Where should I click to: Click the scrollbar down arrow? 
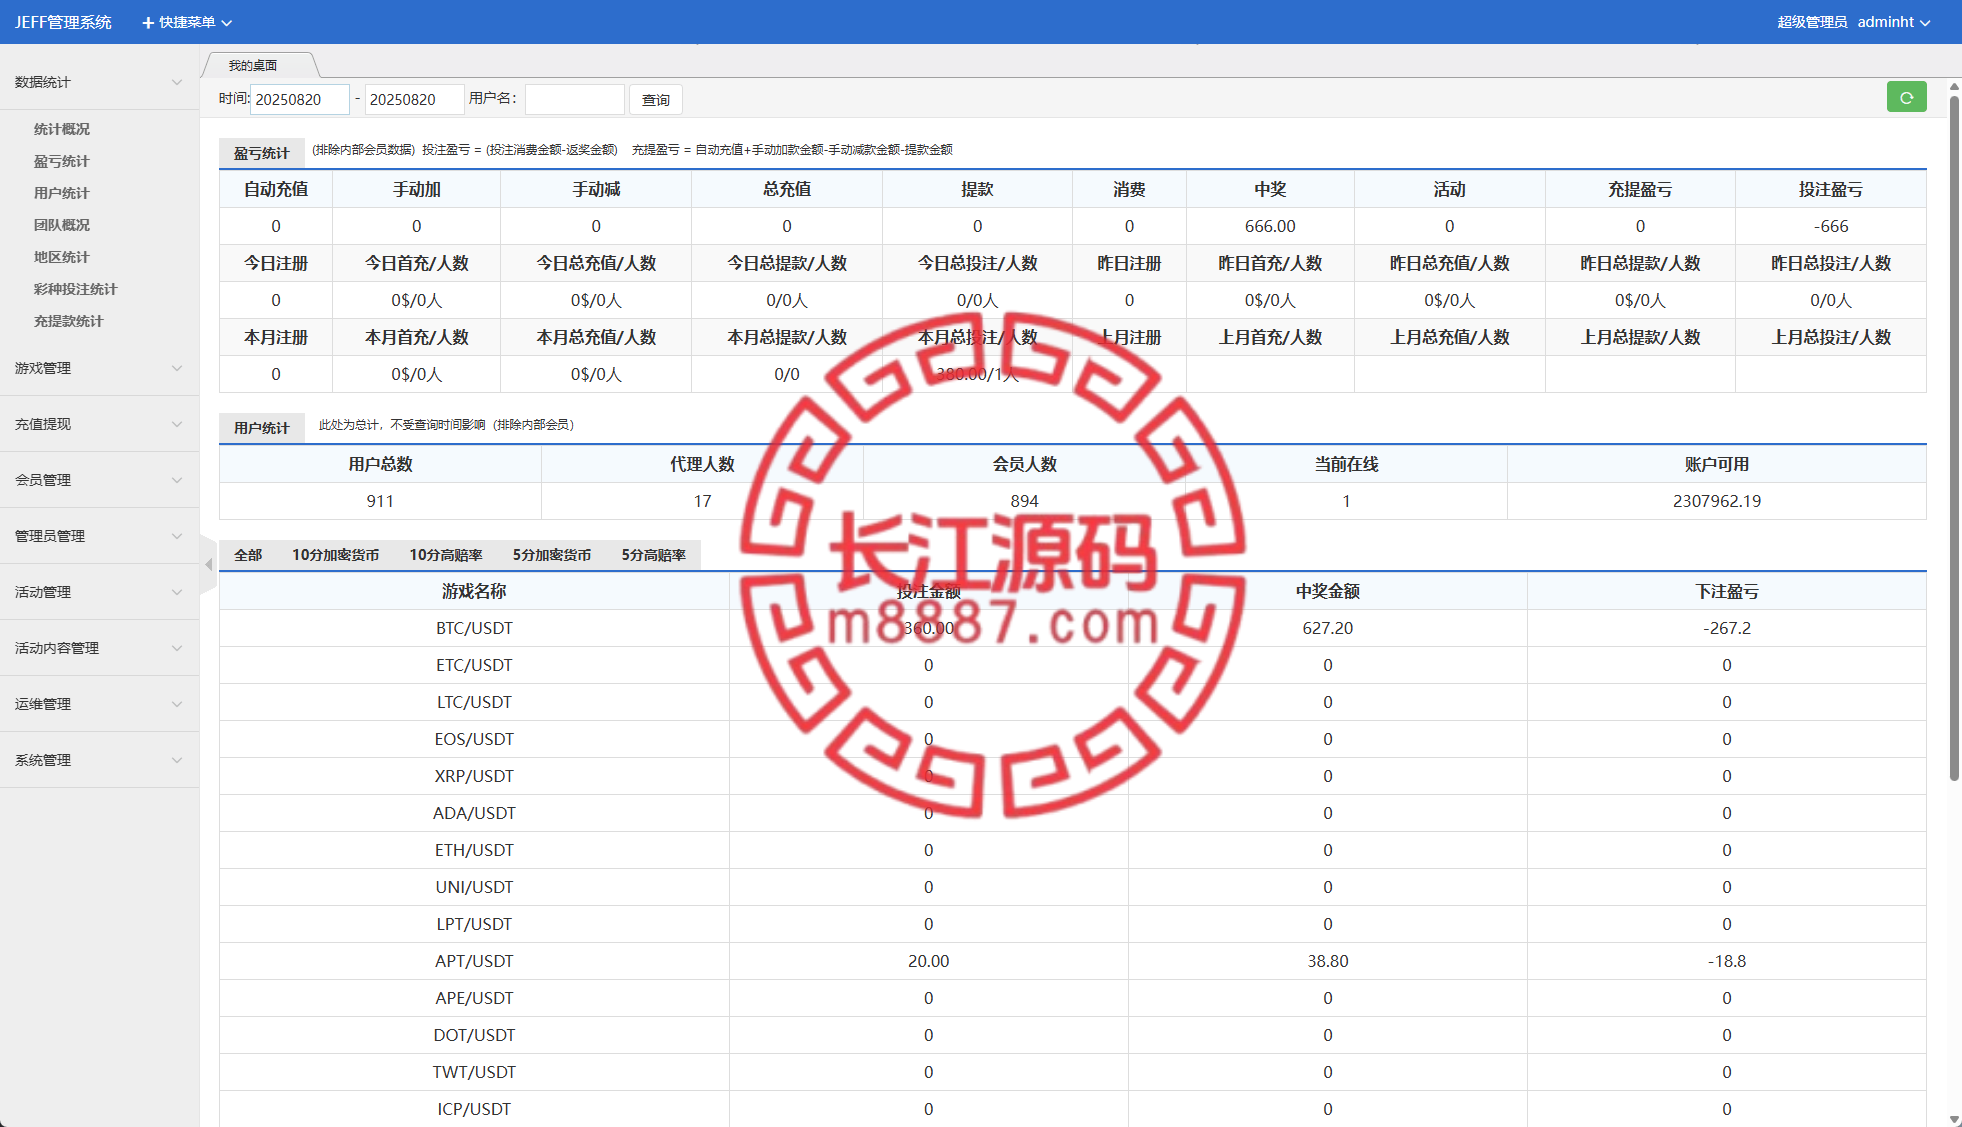pyautogui.click(x=1954, y=1119)
